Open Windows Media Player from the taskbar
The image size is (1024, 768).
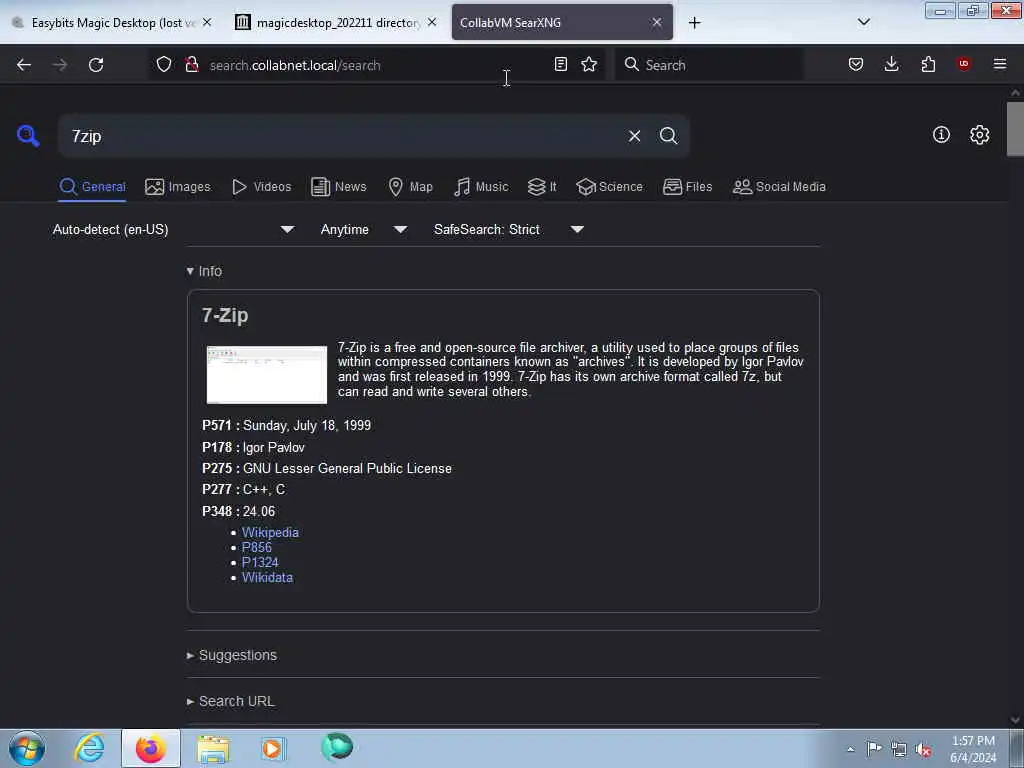point(273,748)
